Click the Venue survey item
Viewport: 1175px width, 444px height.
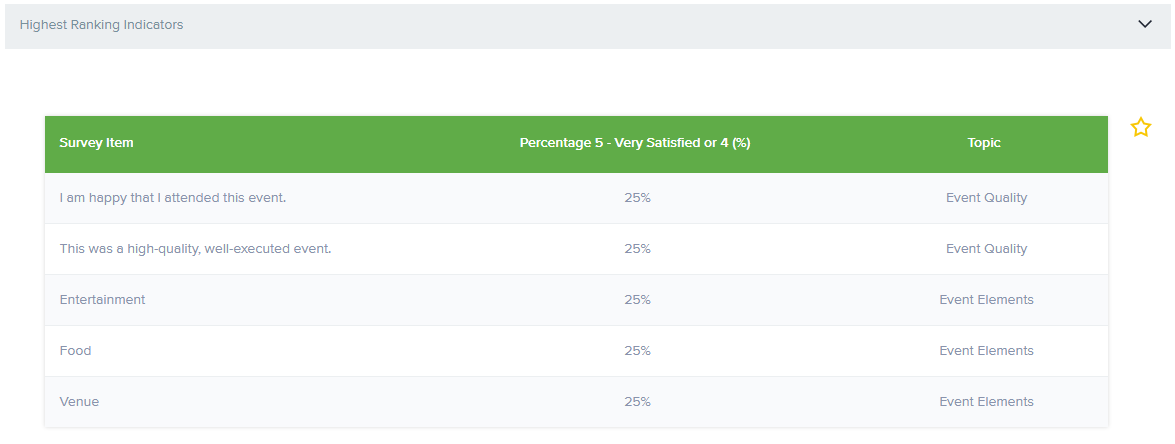point(79,402)
